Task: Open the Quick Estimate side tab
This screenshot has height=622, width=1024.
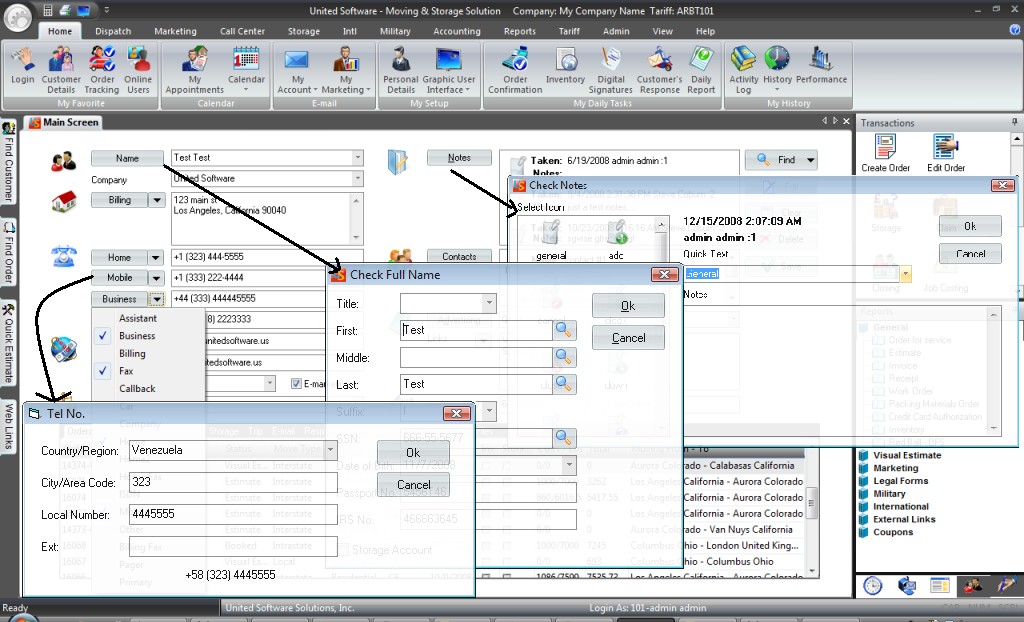Action: (8, 344)
